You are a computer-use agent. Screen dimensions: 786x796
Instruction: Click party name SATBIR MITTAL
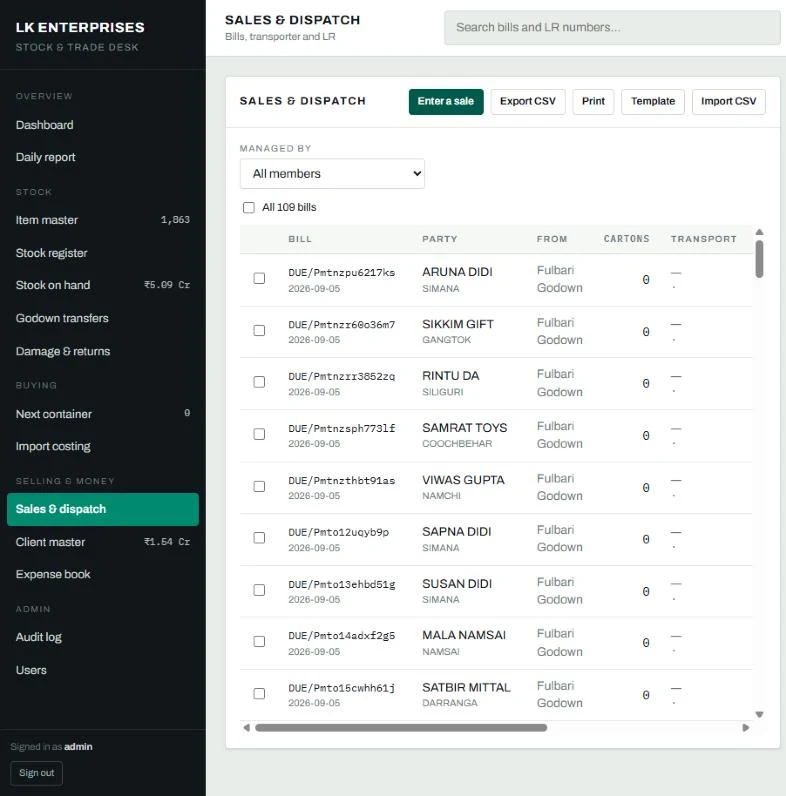[466, 687]
